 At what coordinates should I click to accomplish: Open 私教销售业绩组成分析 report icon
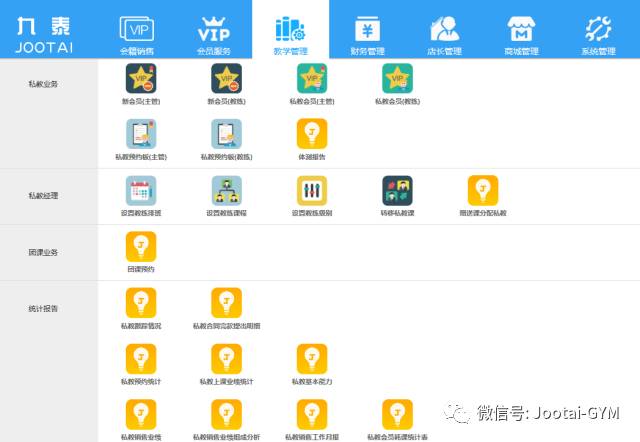(227, 415)
